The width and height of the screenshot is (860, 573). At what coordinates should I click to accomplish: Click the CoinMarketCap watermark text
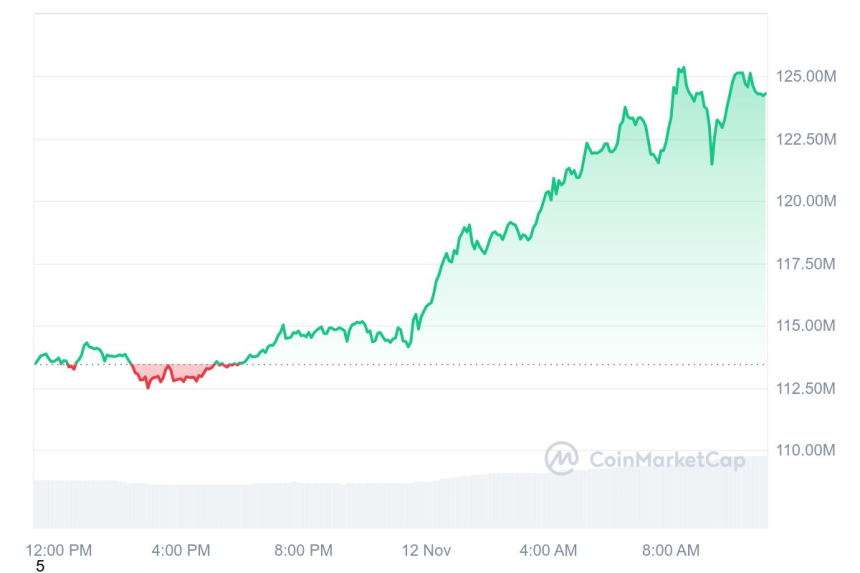(667, 460)
